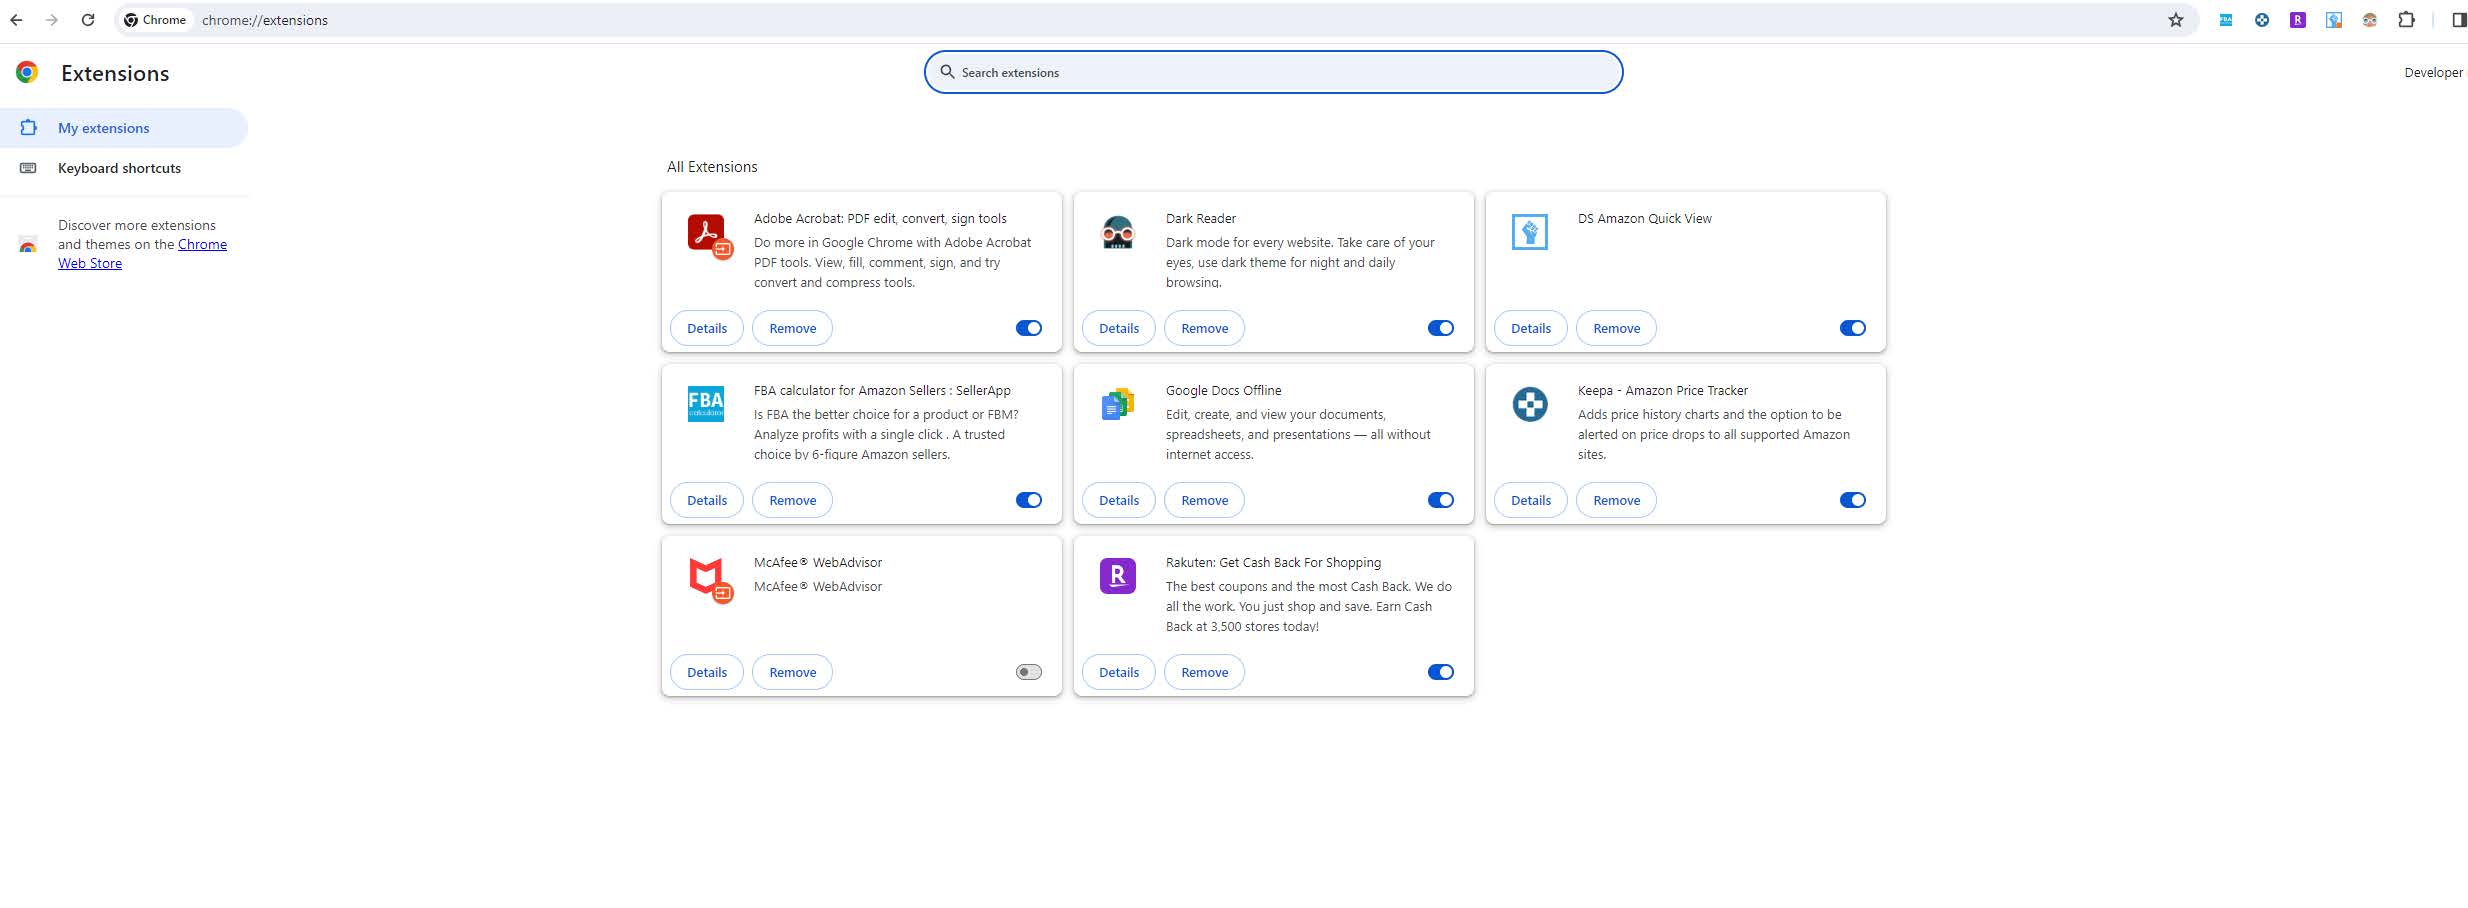Viewport: 2468px width, 908px height.
Task: Remove McAfee WebAdvisor
Action: click(793, 672)
